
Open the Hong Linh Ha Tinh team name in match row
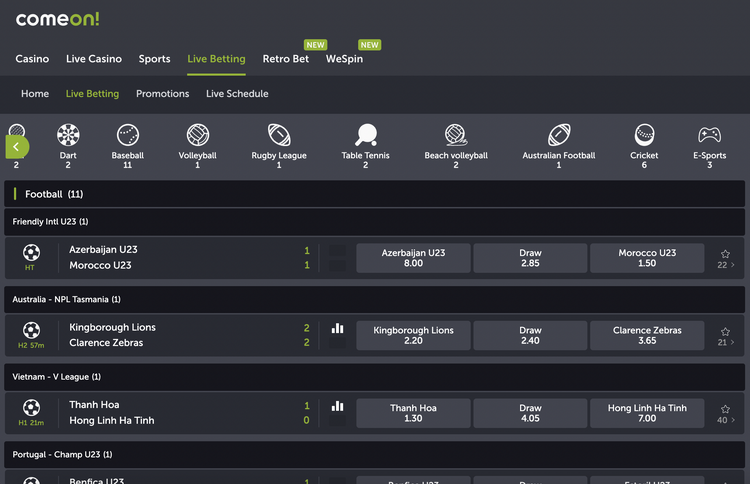[111, 420]
